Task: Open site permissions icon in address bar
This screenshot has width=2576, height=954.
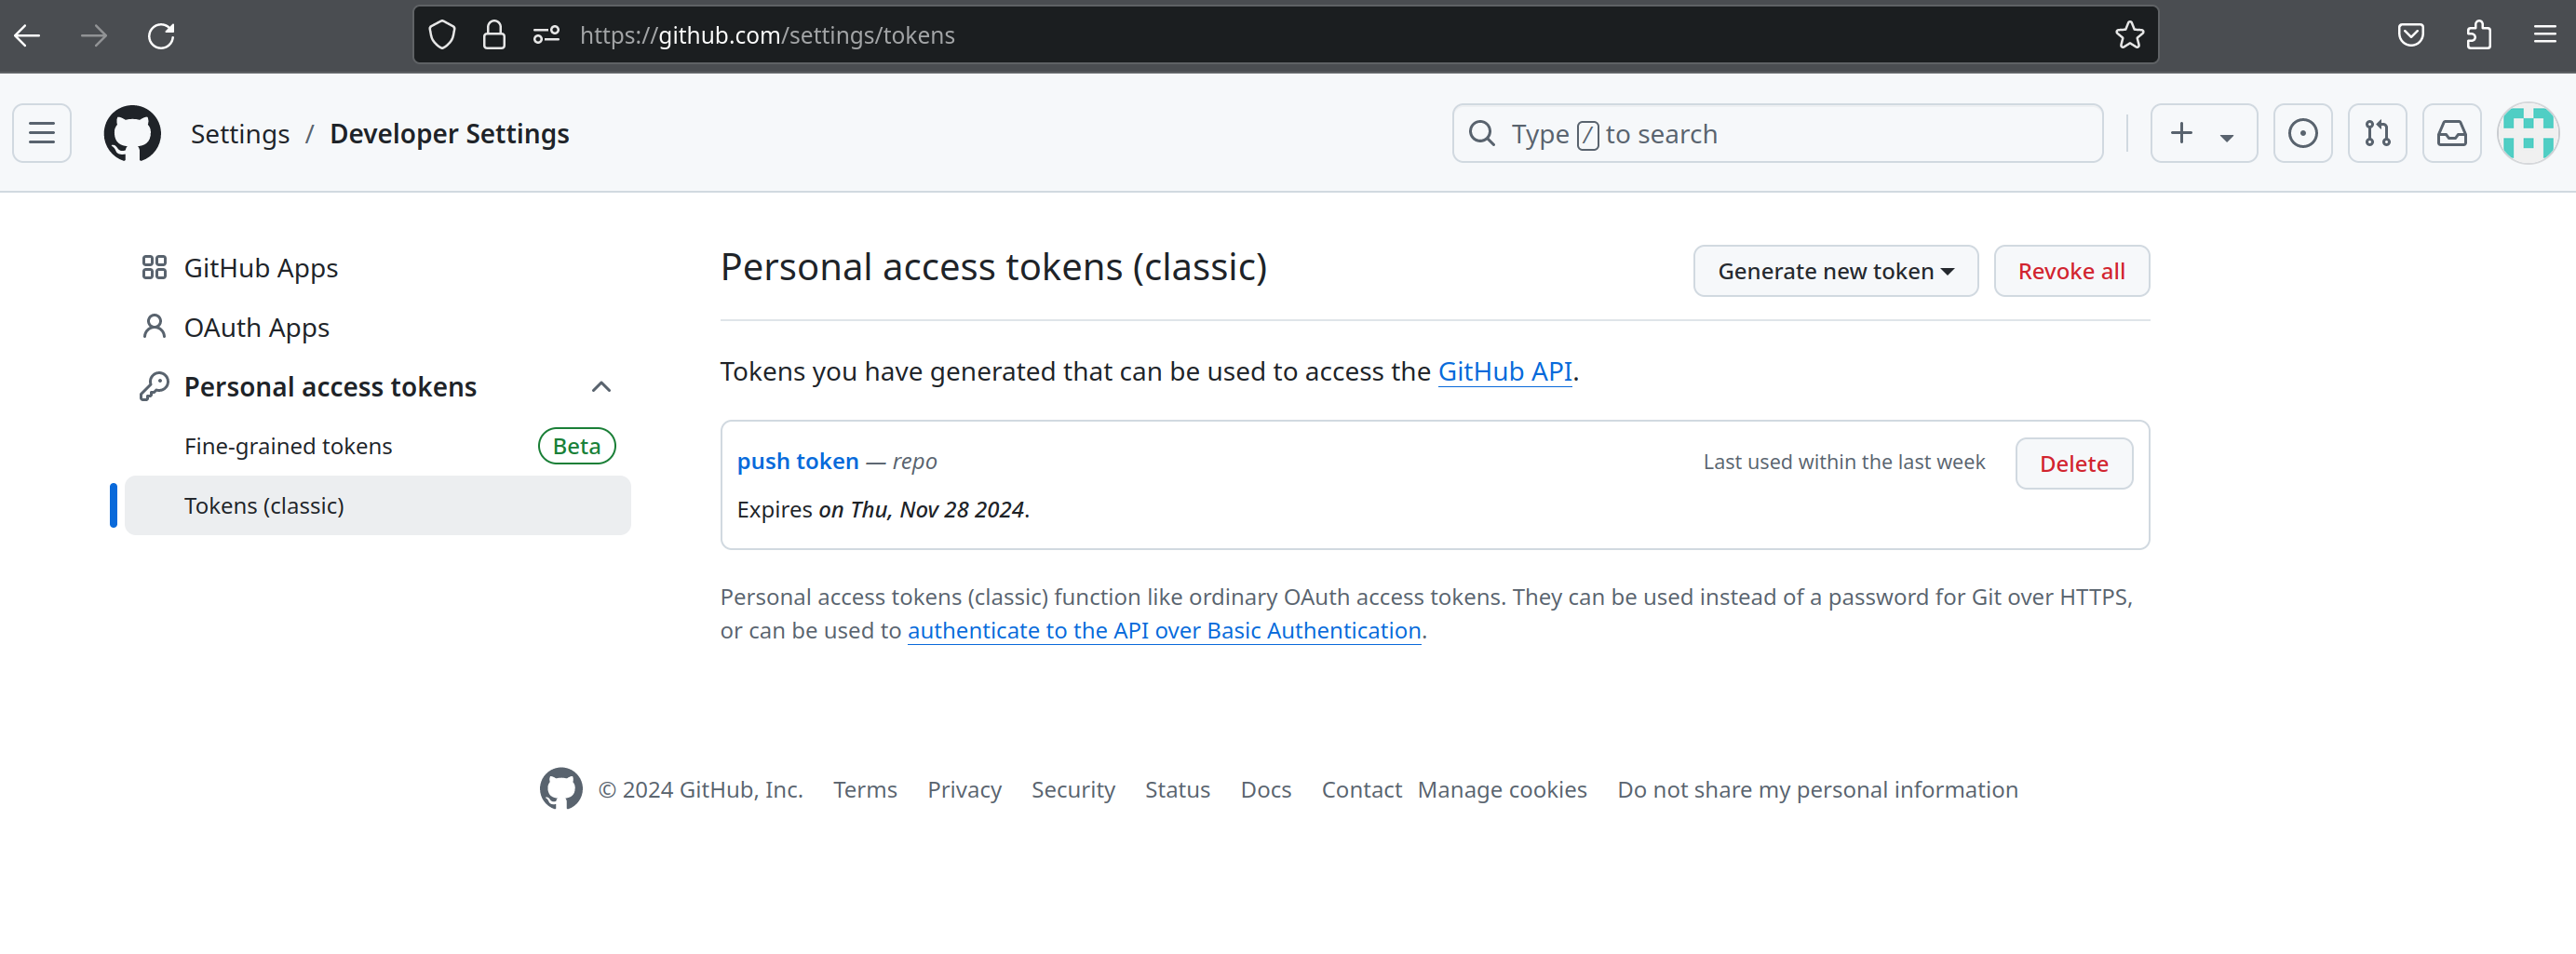Action: 546,35
